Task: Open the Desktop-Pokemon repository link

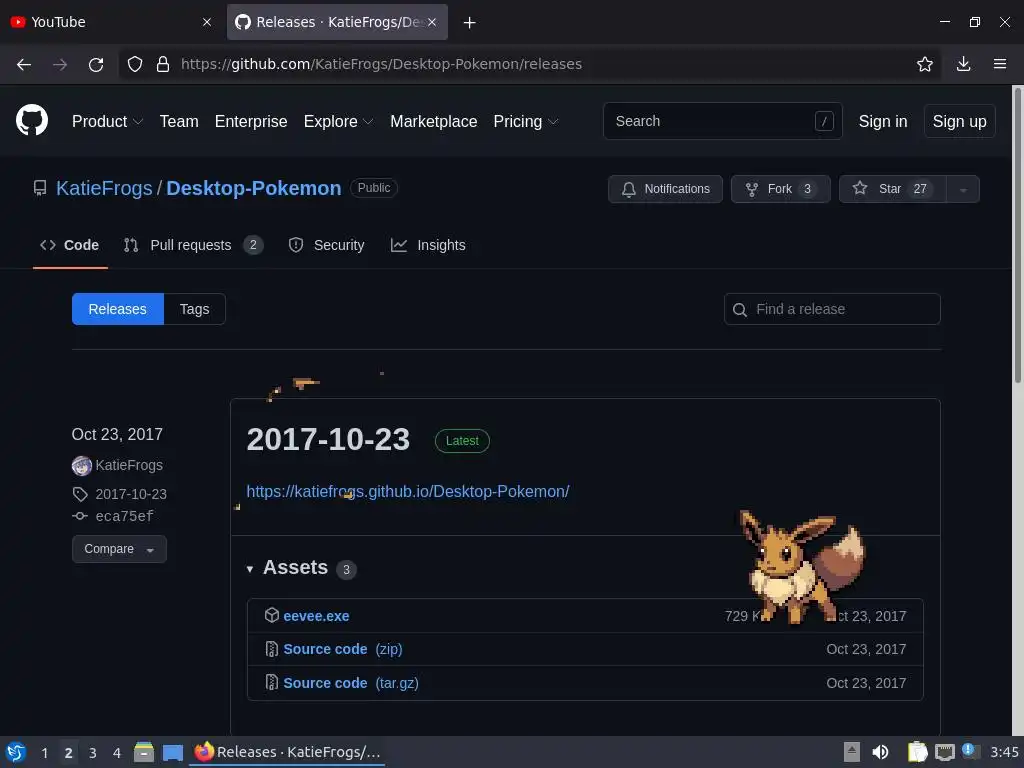Action: tap(253, 188)
